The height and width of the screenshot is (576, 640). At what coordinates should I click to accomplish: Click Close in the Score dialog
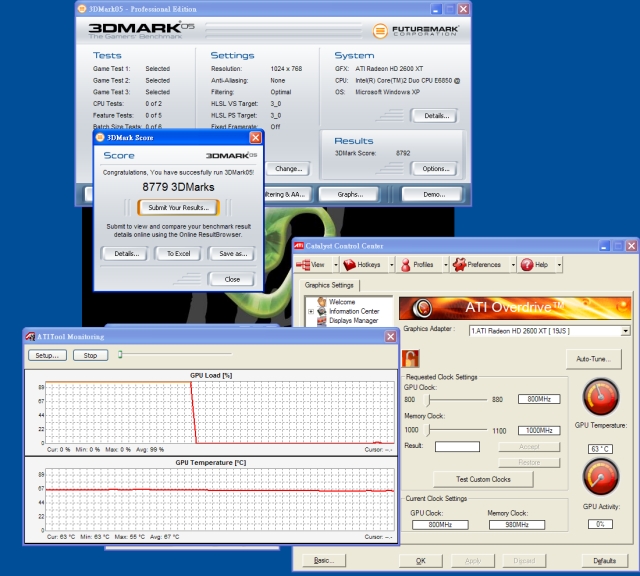(232, 279)
